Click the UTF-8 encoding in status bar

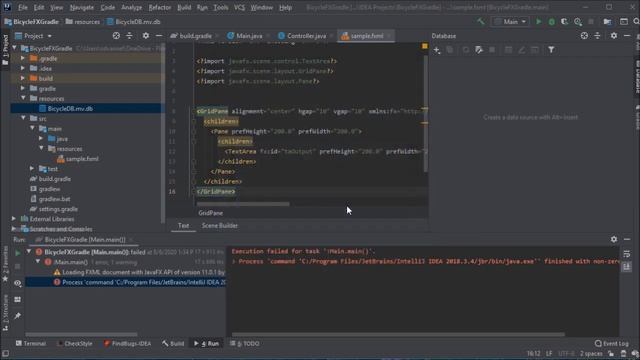pos(566,353)
